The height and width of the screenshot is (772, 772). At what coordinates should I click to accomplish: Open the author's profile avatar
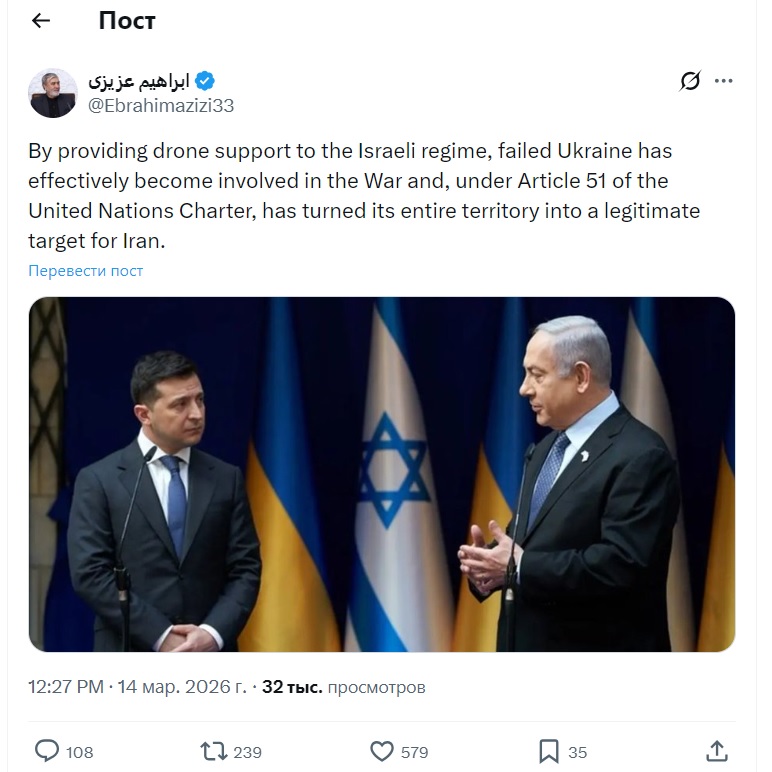pos(52,93)
